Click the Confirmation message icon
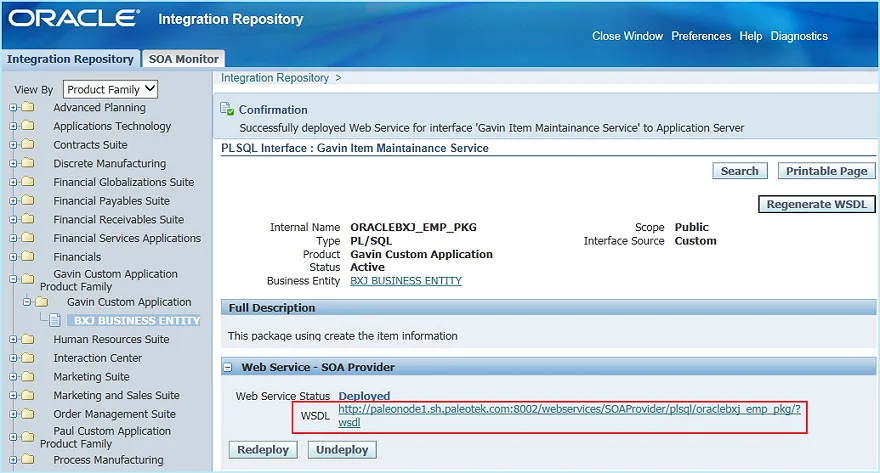Viewport: 880px width, 473px height. pos(227,109)
